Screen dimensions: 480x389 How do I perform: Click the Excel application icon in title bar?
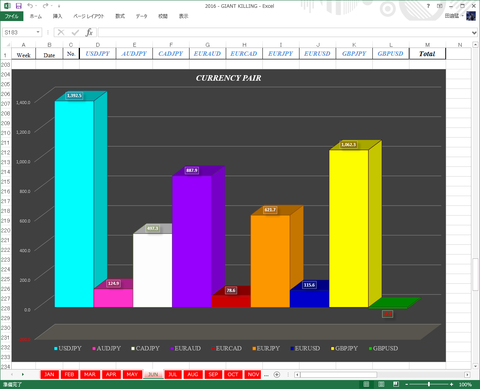coord(7,6)
